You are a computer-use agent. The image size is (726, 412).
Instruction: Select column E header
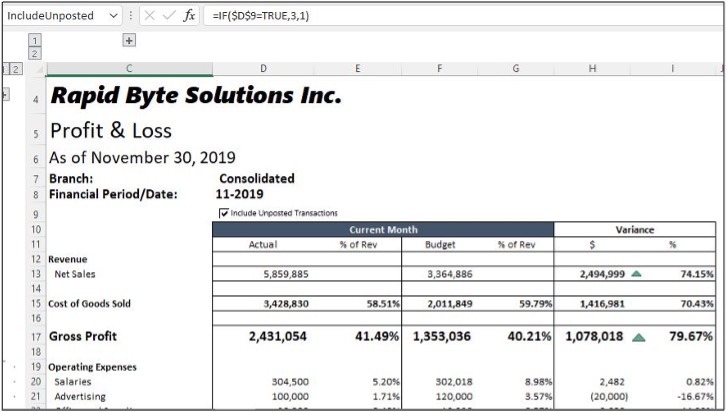(357, 69)
